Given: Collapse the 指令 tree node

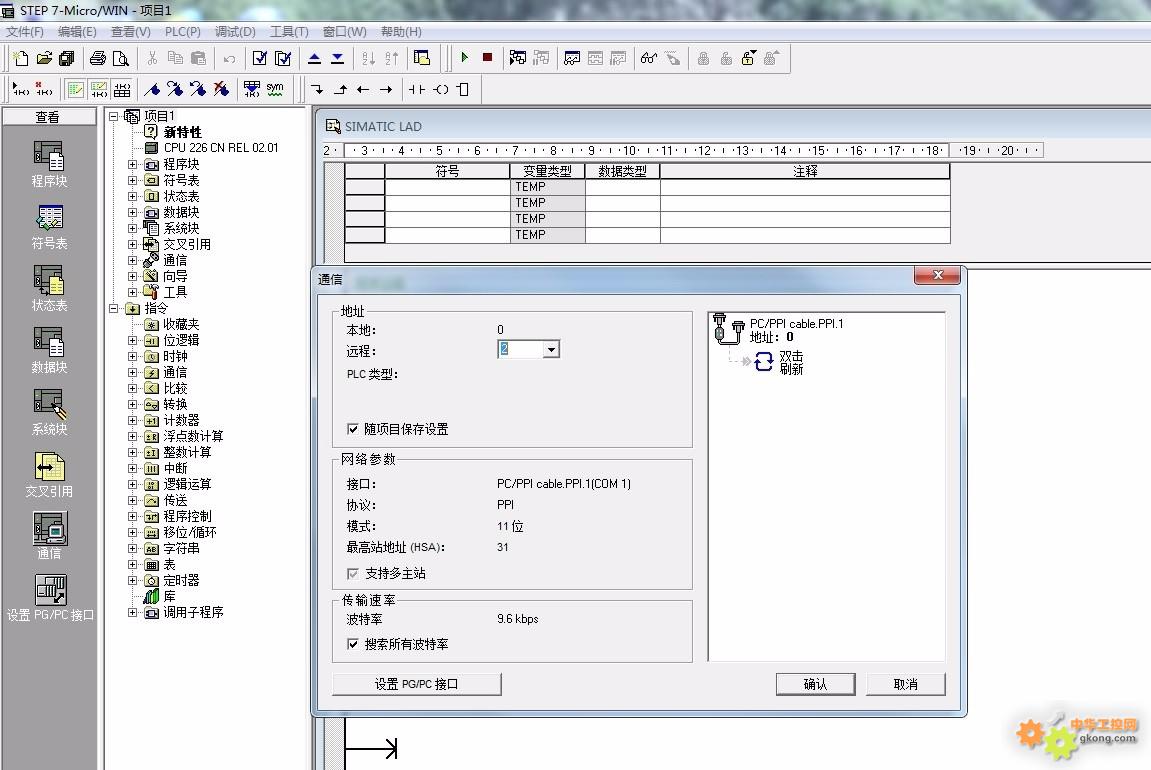Looking at the screenshot, I should 114,308.
